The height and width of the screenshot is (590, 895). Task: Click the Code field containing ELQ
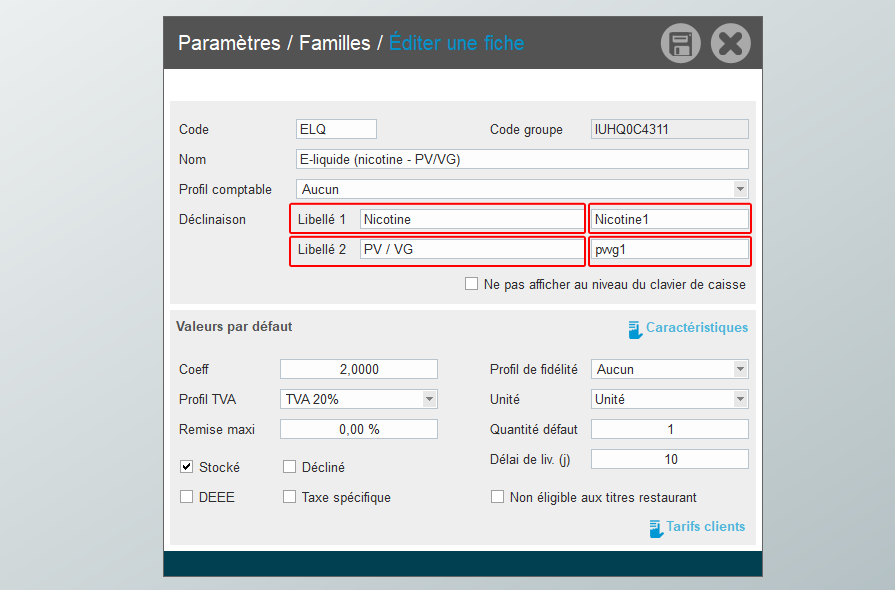click(x=336, y=129)
